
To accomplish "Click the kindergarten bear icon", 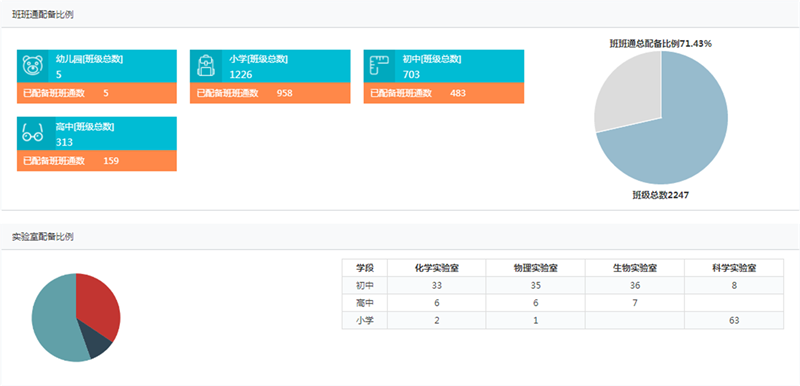I will pos(33,66).
